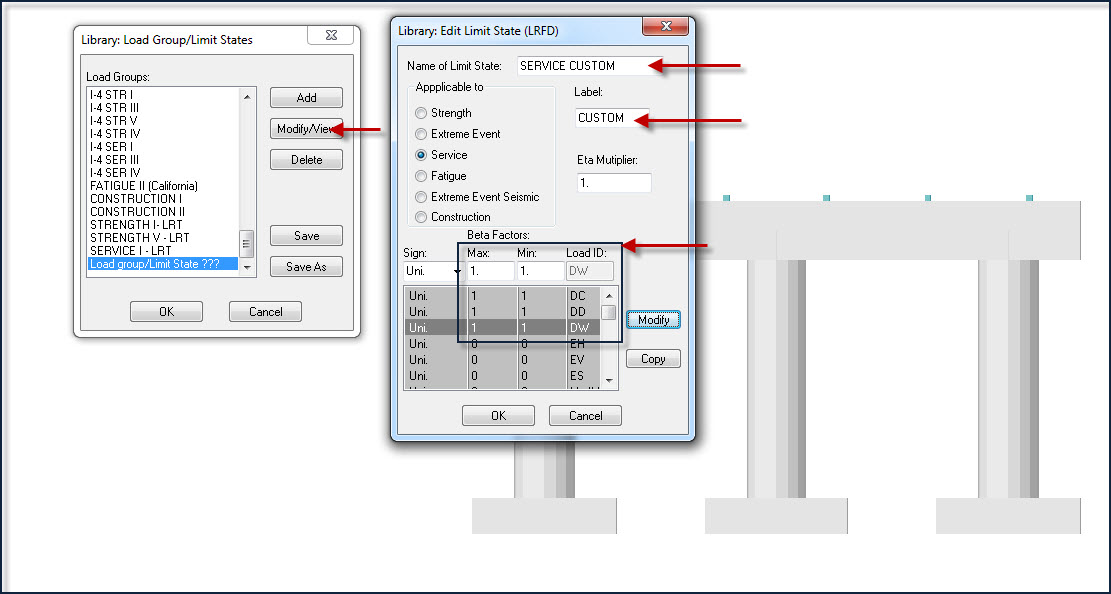The width and height of the screenshot is (1111, 594).
Task: Click the Modify/View button
Action: pos(306,129)
